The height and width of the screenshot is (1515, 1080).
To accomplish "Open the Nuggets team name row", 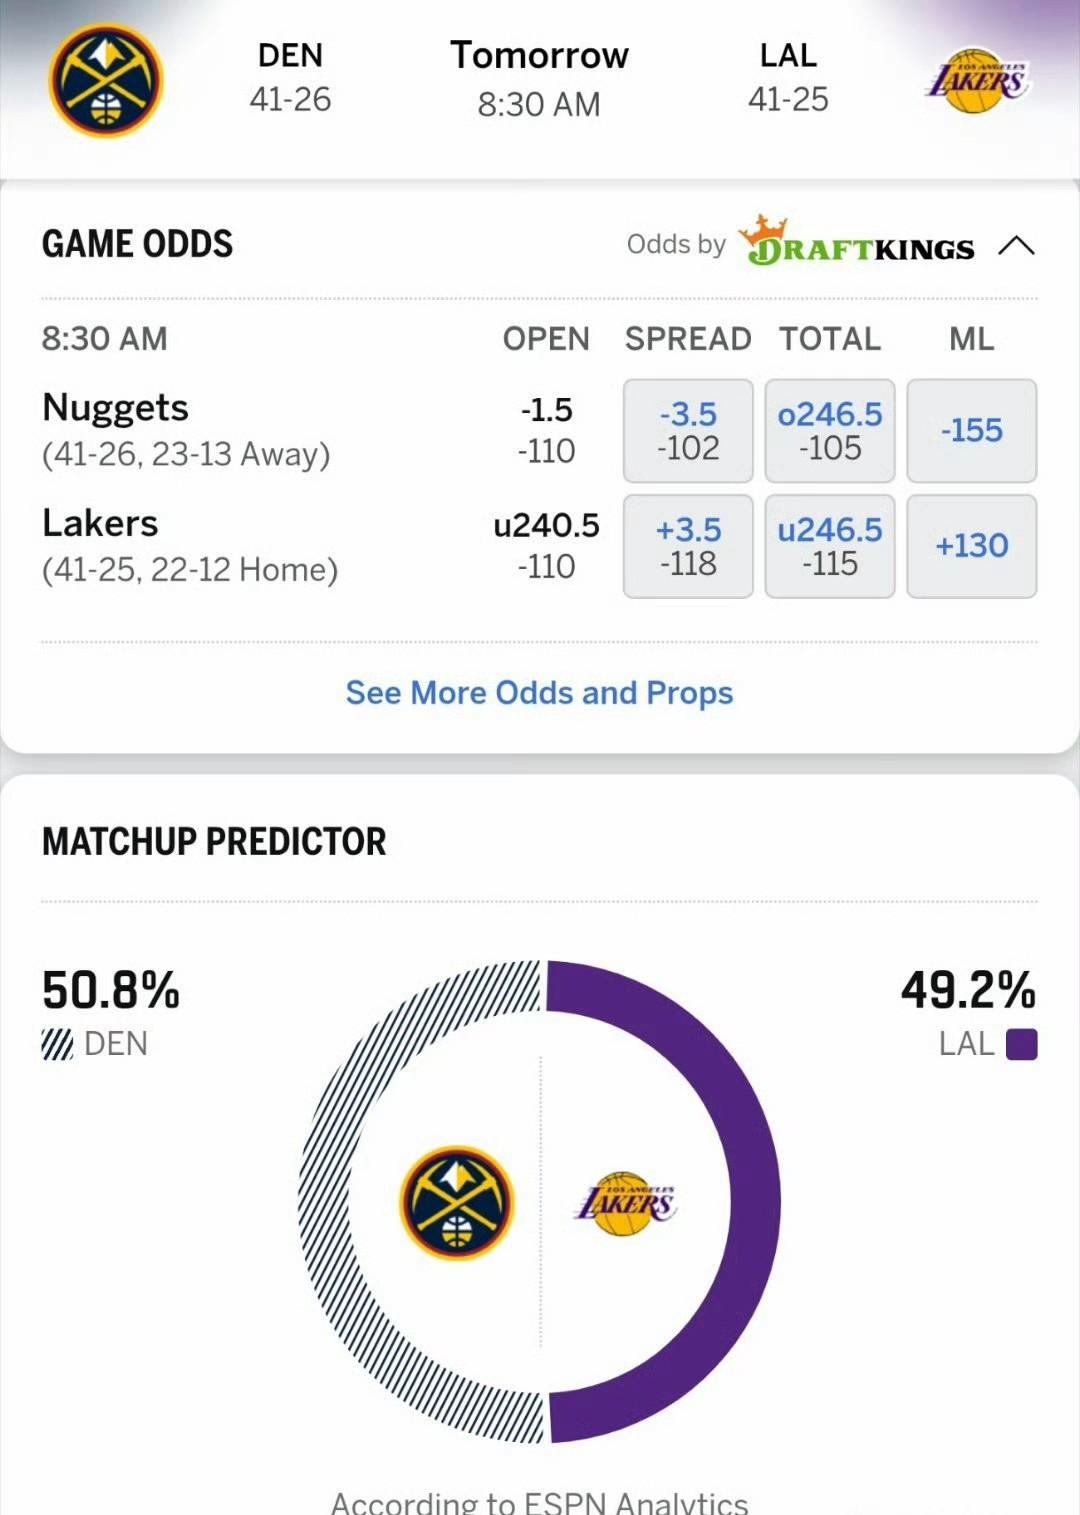I will coord(186,430).
